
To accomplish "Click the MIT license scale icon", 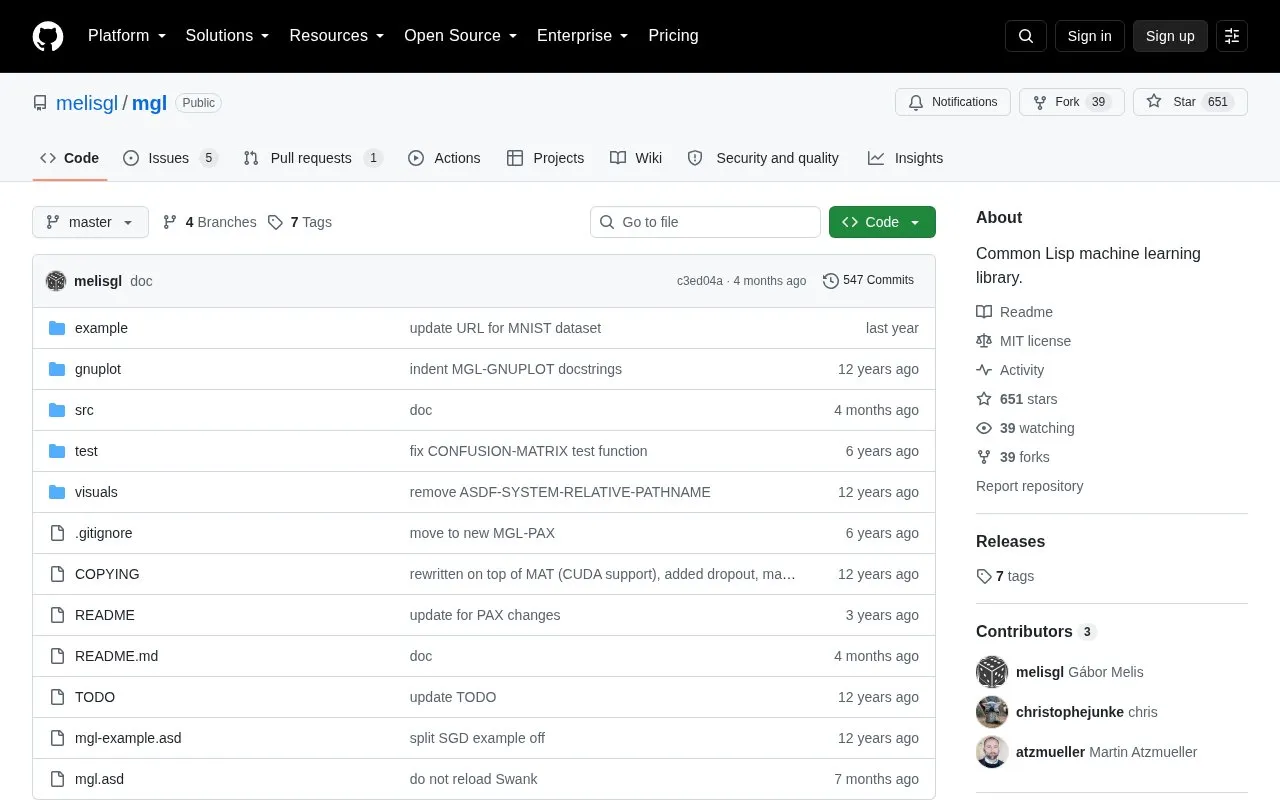I will [984, 341].
